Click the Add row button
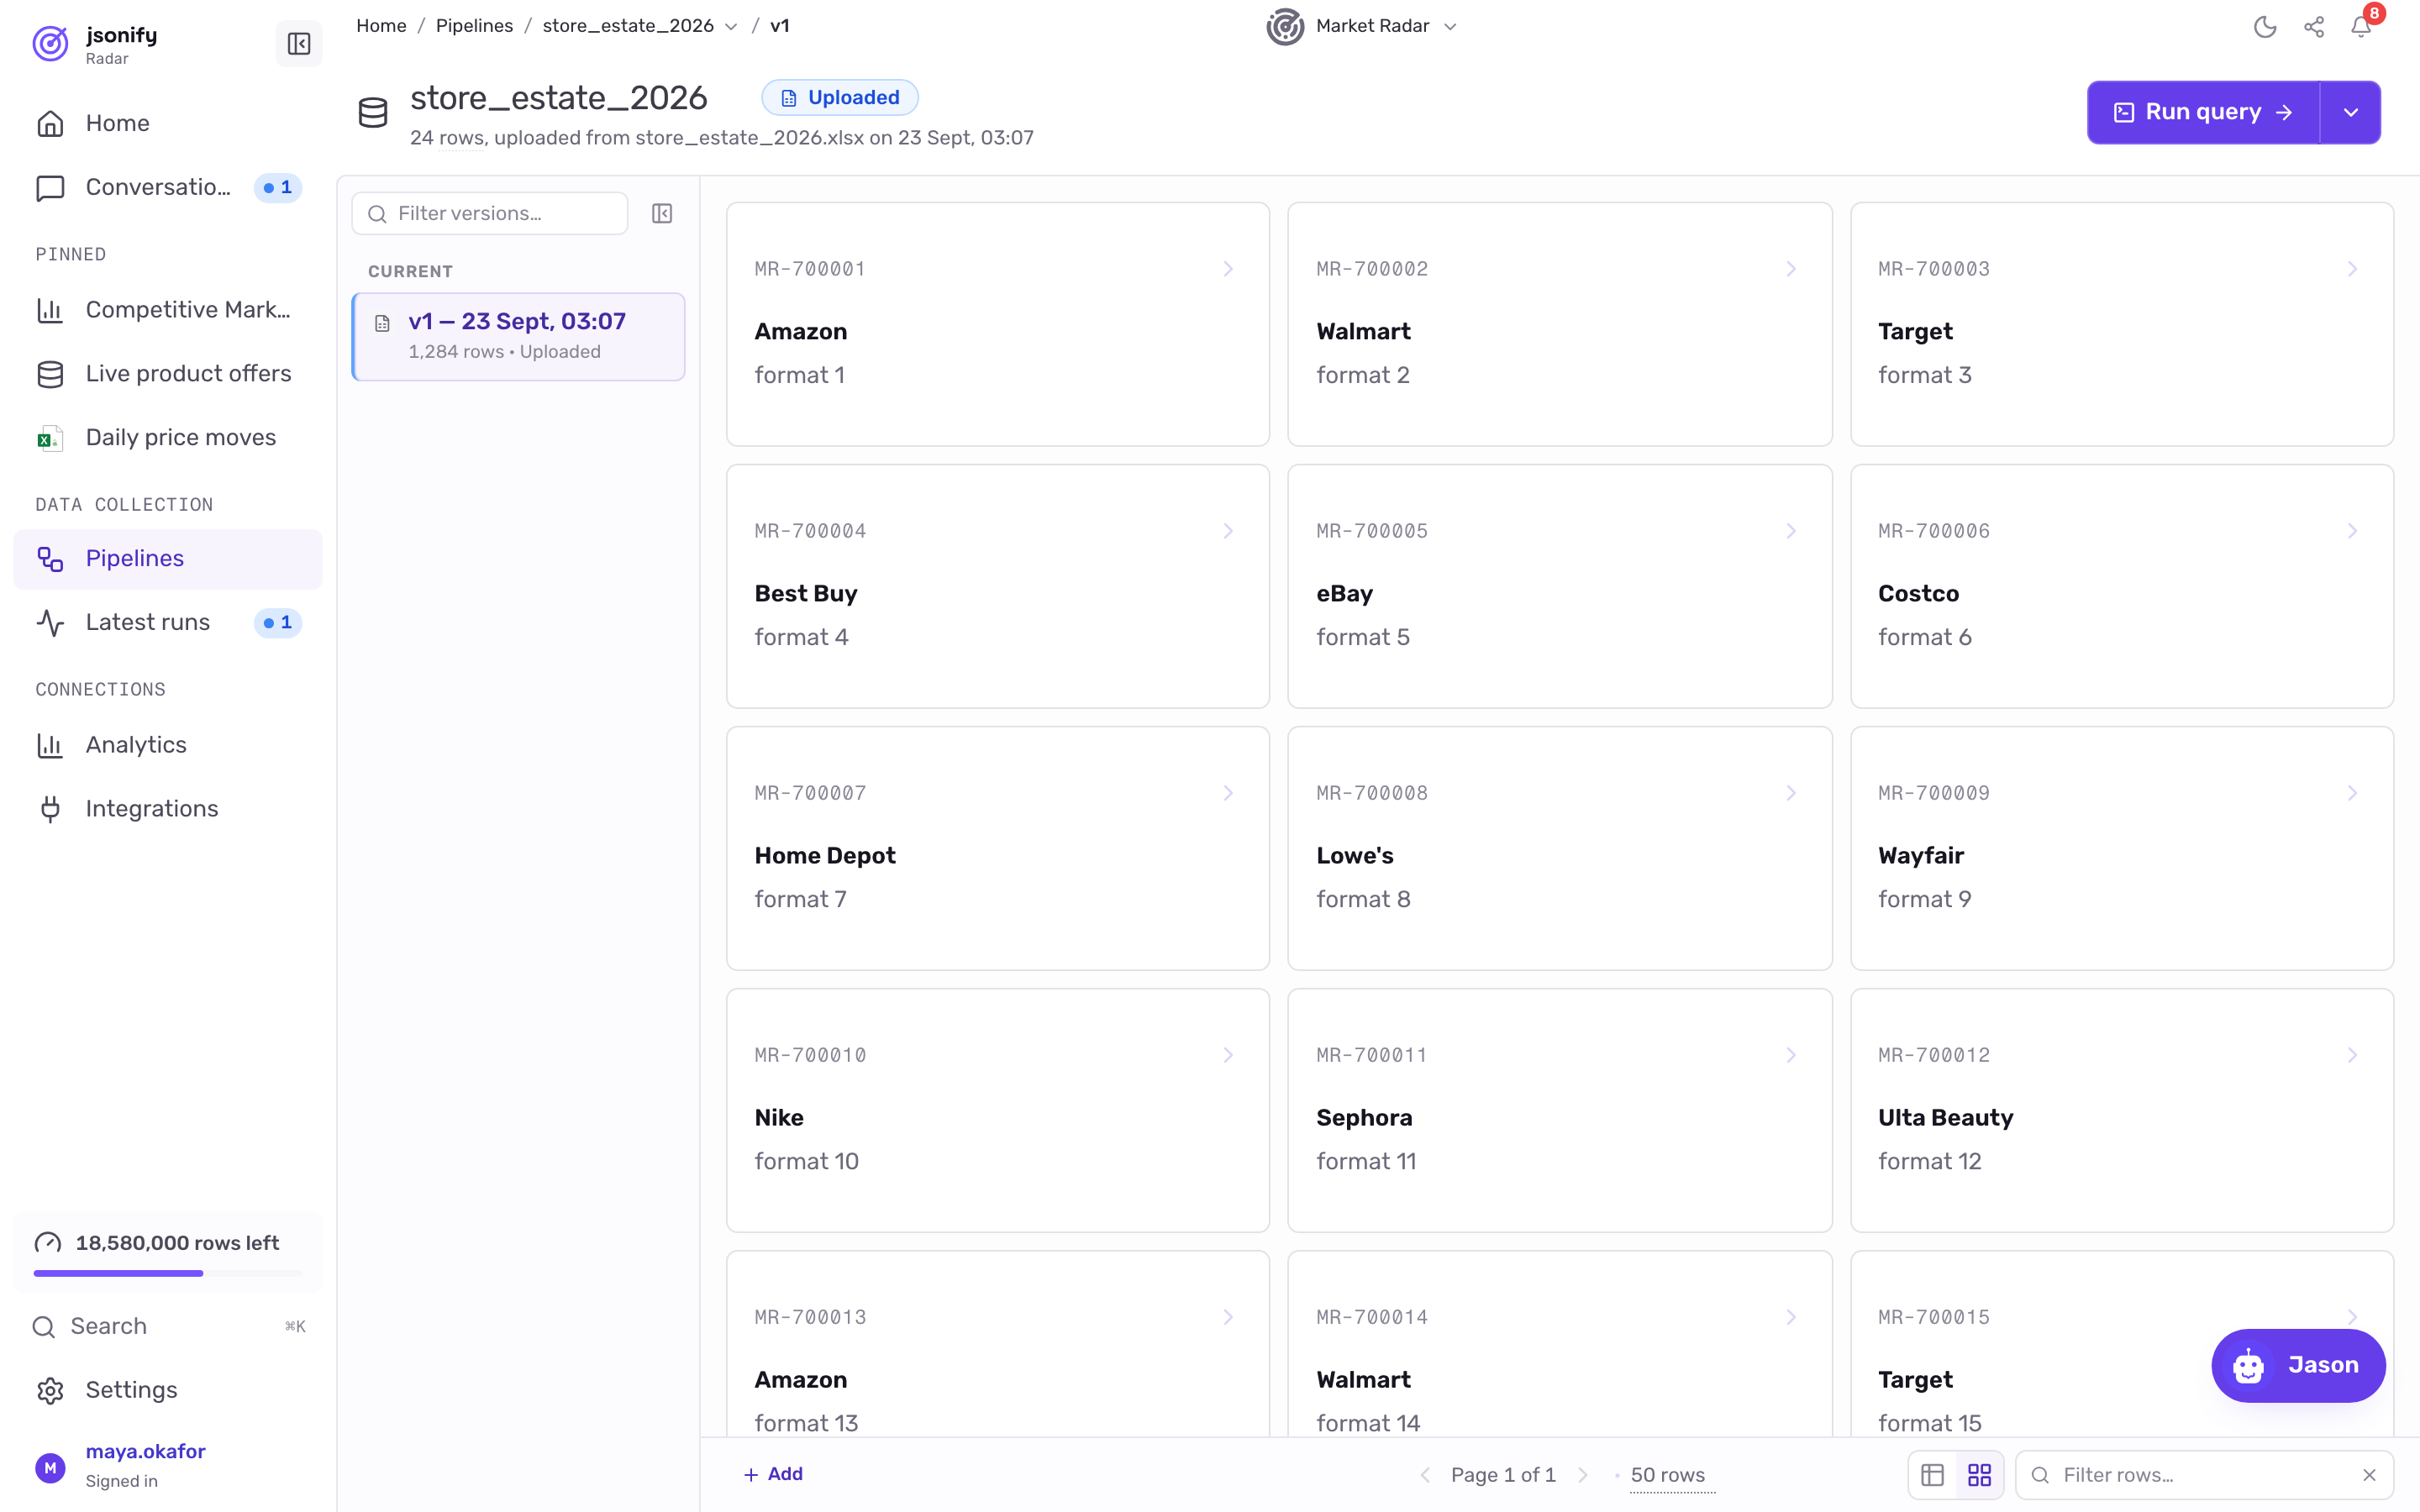 click(x=773, y=1474)
